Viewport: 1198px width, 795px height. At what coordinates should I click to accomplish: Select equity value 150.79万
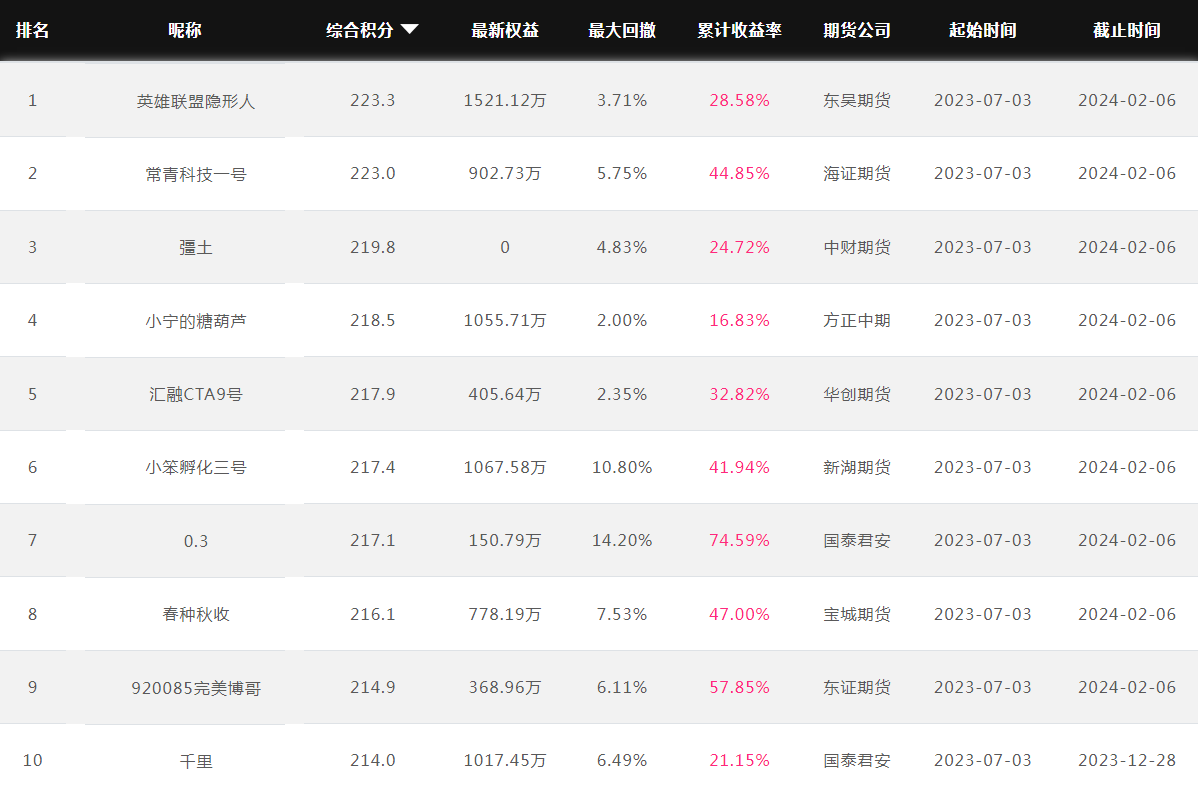click(505, 540)
